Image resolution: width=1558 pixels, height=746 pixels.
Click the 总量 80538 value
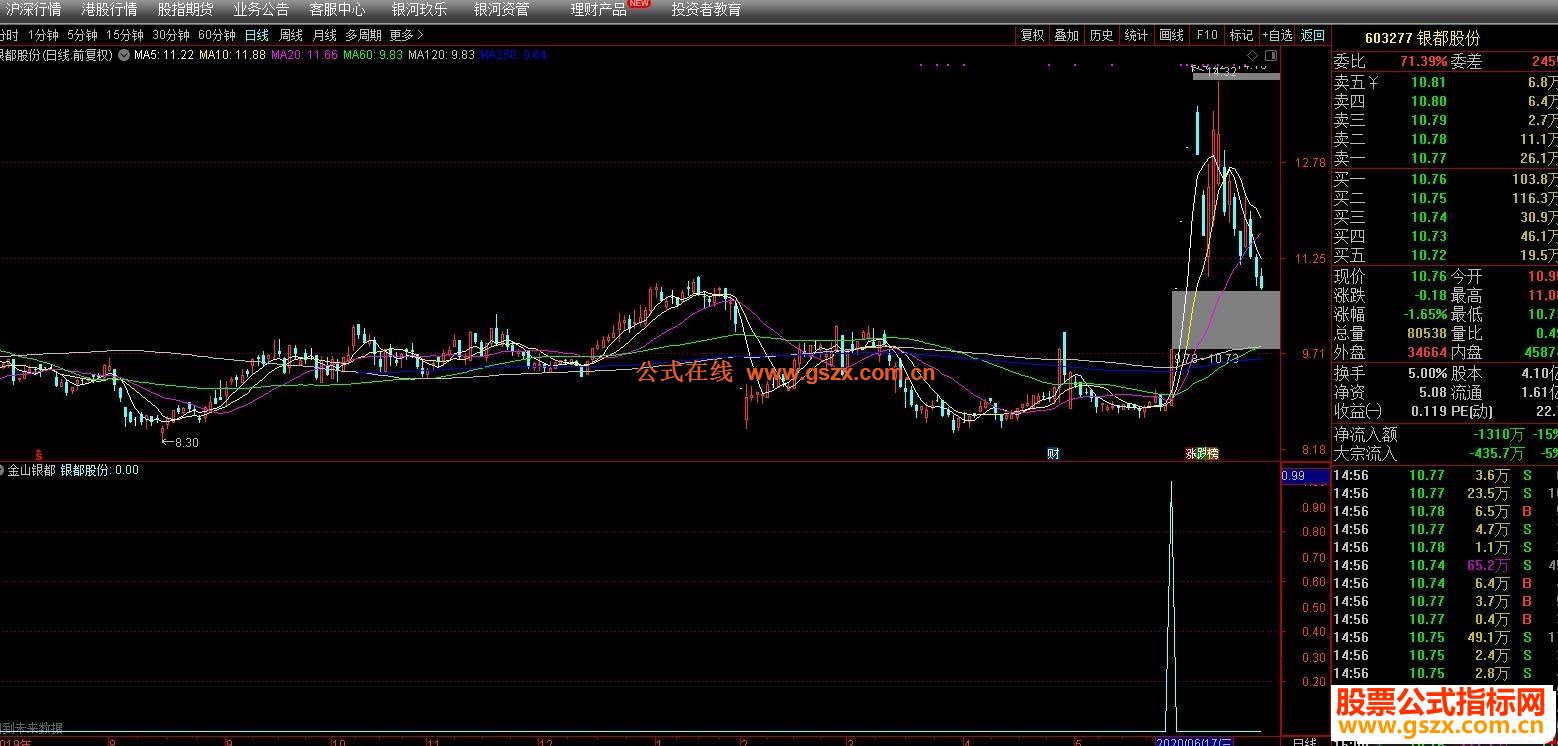click(x=1425, y=333)
